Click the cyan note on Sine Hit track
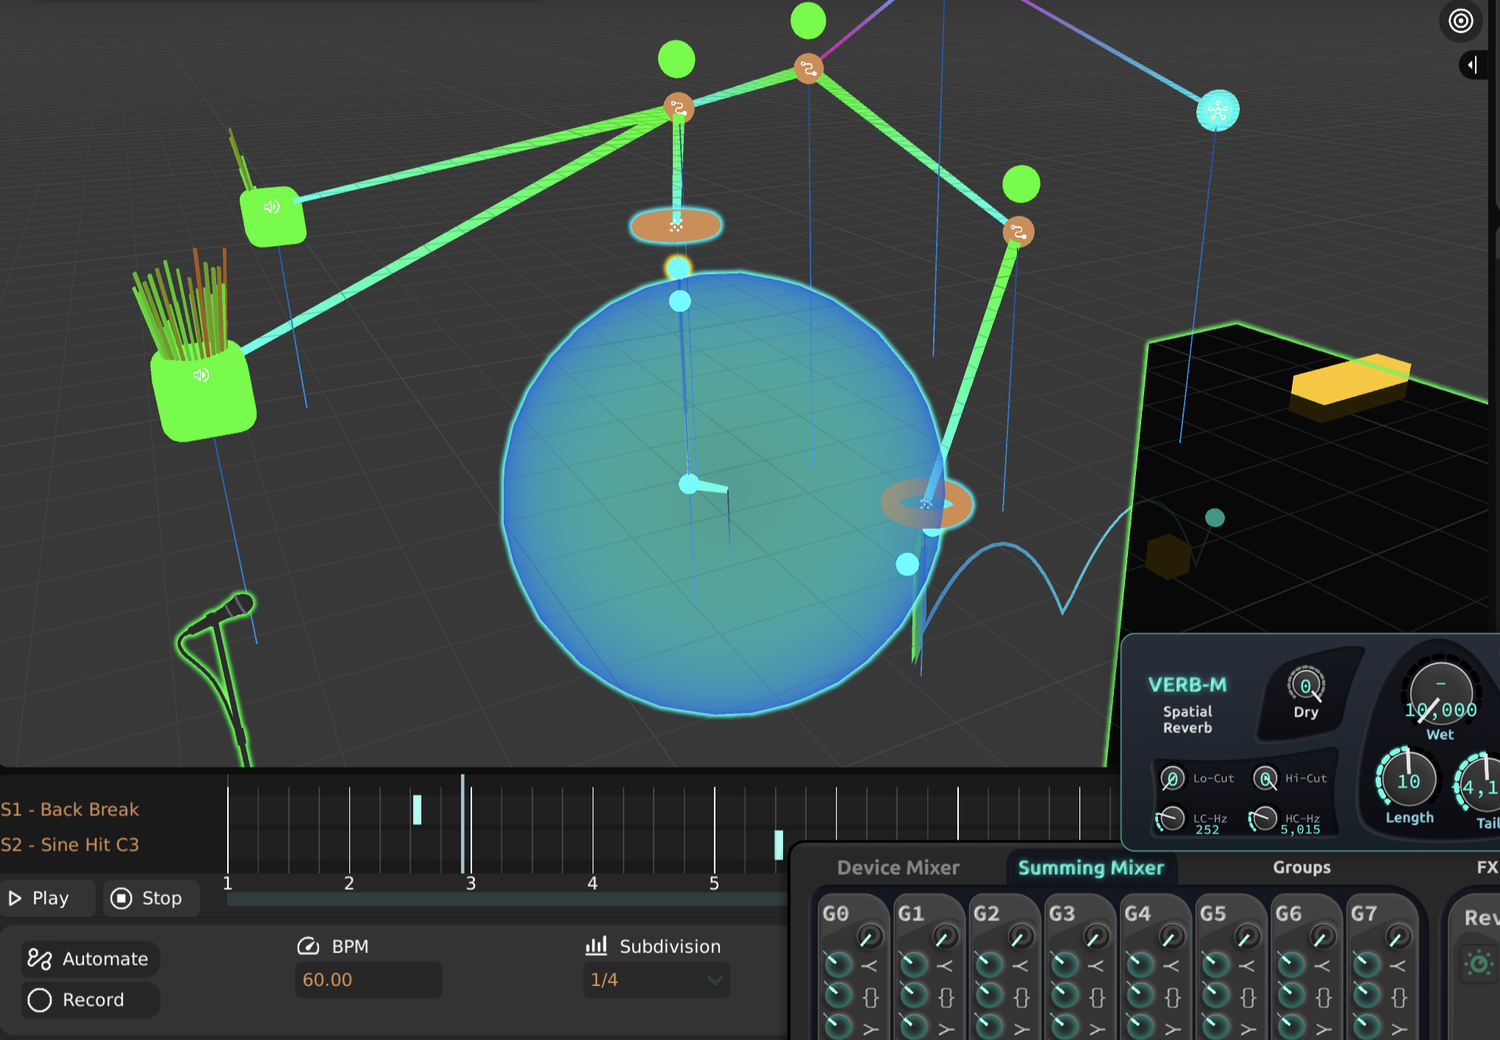Viewport: 1500px width, 1040px height. click(779, 845)
